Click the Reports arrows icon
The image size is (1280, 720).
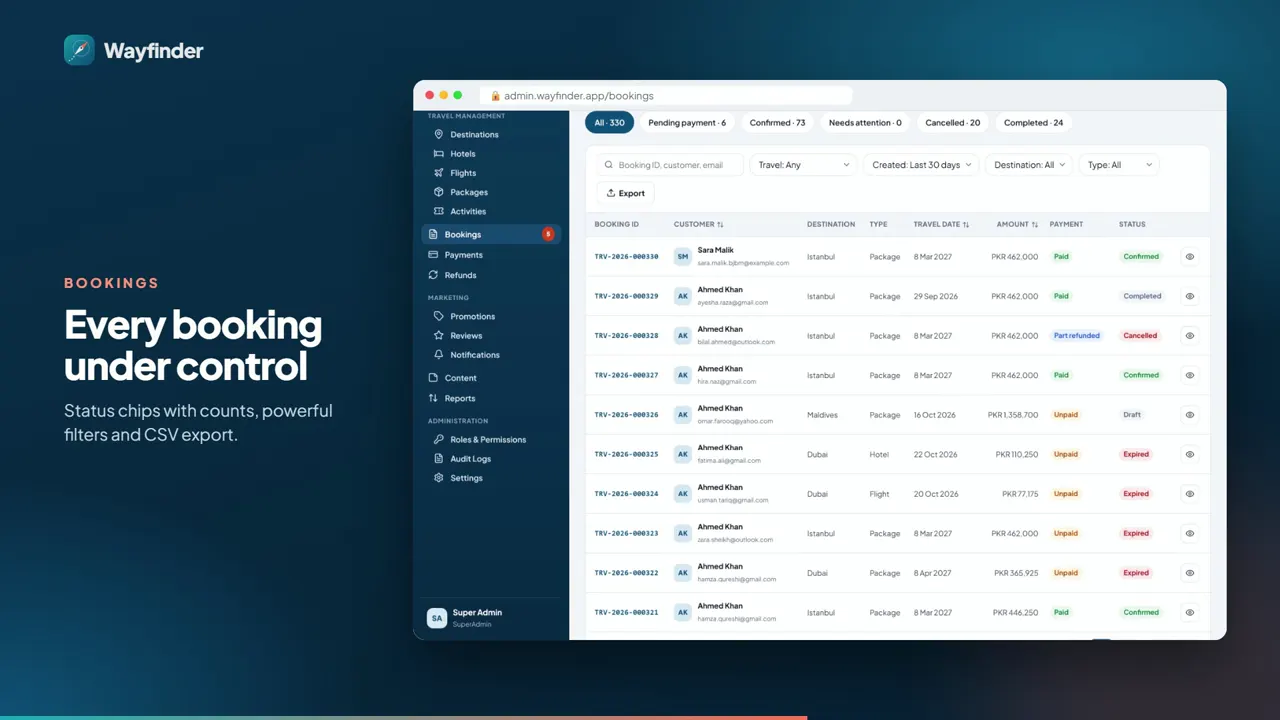(433, 398)
